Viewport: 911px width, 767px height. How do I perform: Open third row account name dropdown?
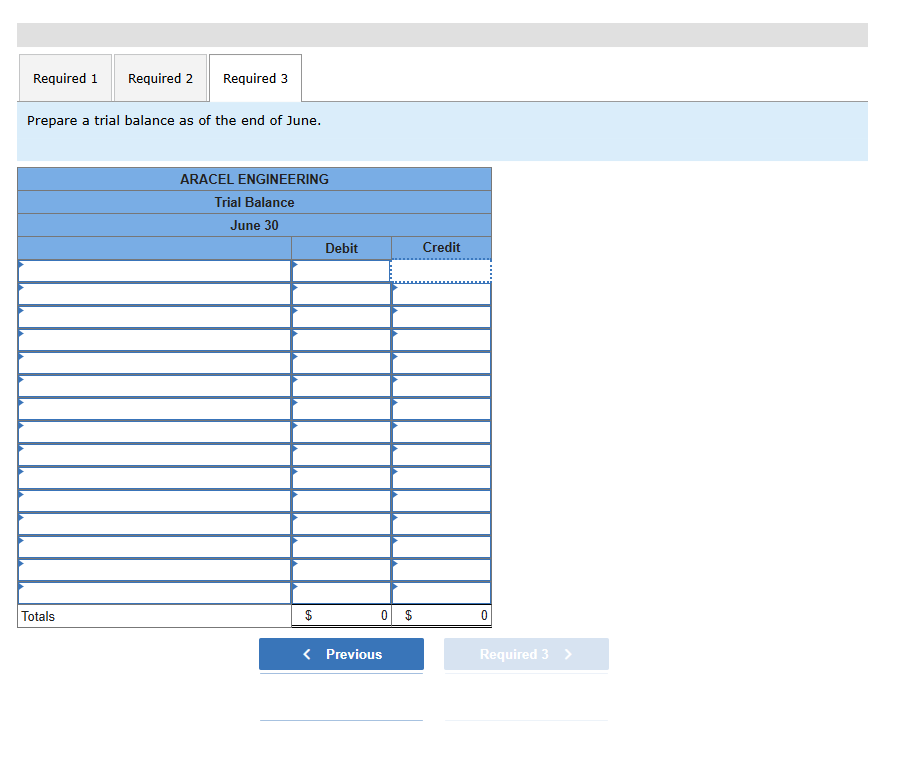point(155,317)
